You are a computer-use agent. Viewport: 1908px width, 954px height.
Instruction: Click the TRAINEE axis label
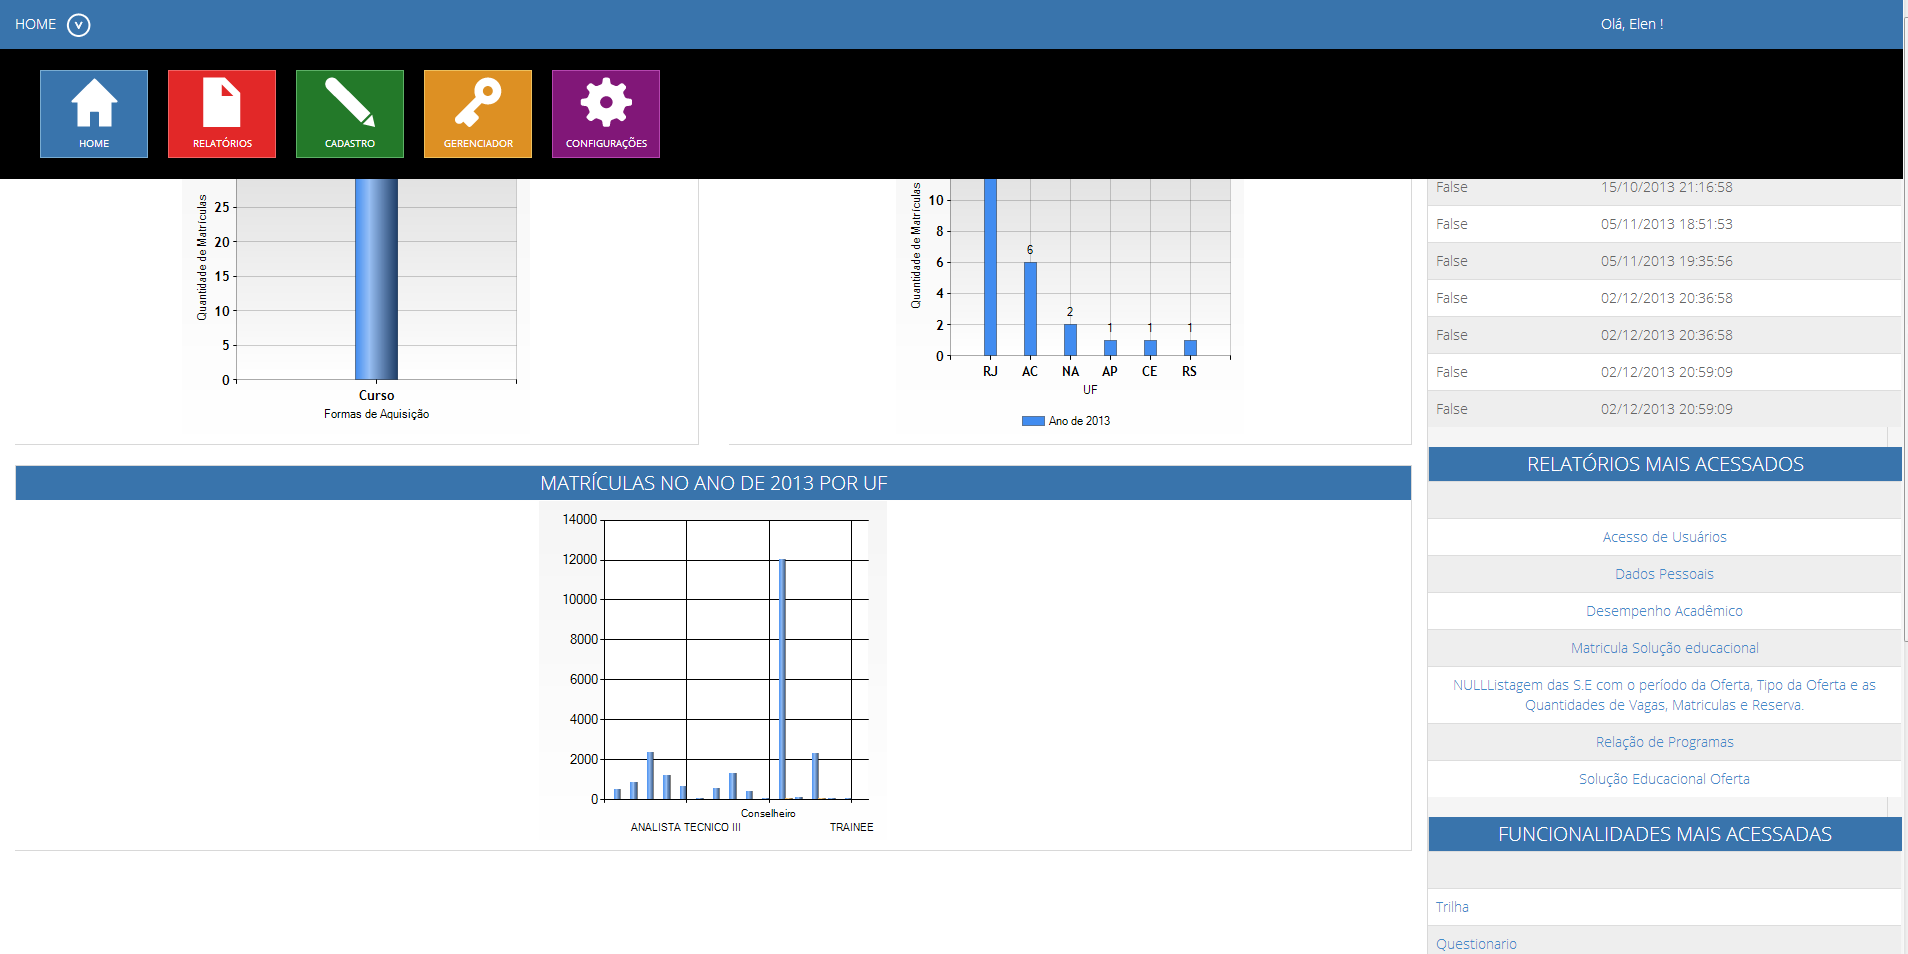click(851, 827)
